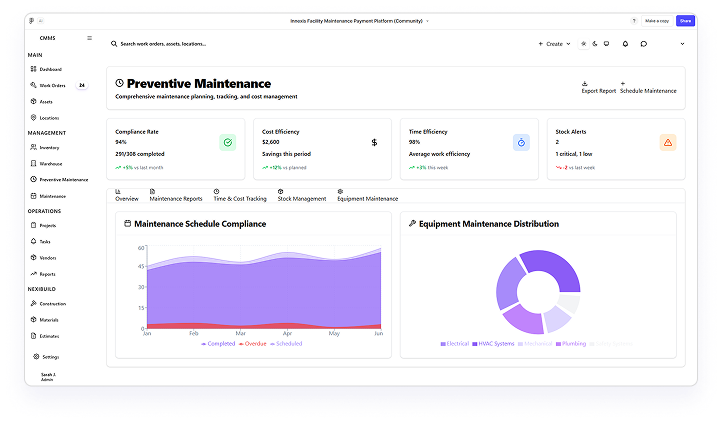Click the Assets sidebar icon

tap(33, 101)
